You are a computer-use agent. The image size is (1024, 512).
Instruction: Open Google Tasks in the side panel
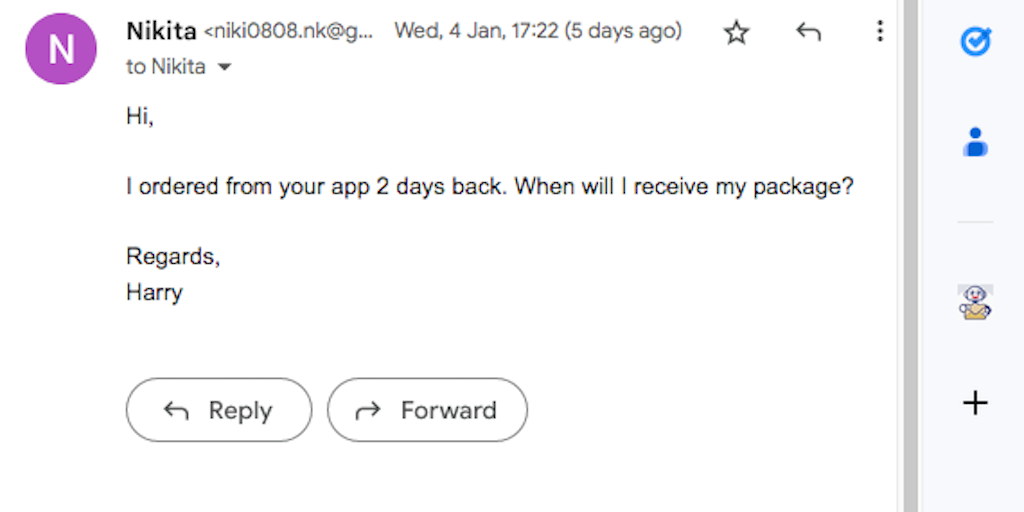975,42
